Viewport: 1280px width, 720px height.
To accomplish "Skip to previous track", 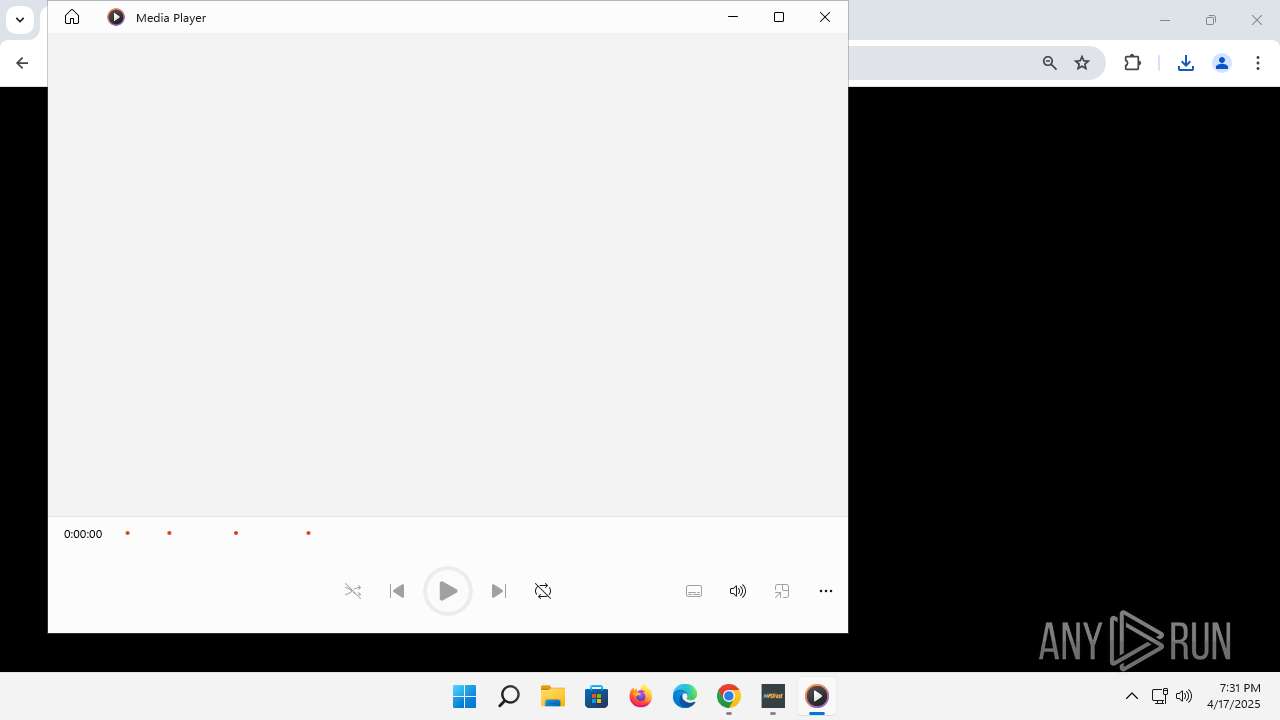I will tap(397, 591).
